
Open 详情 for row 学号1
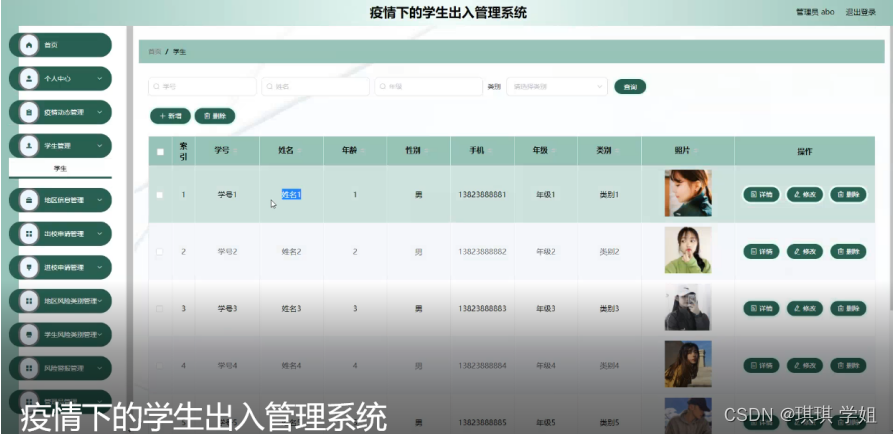[x=761, y=194]
